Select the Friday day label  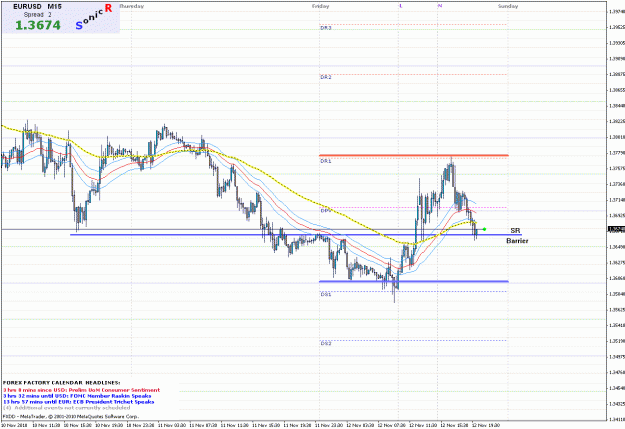click(x=320, y=6)
